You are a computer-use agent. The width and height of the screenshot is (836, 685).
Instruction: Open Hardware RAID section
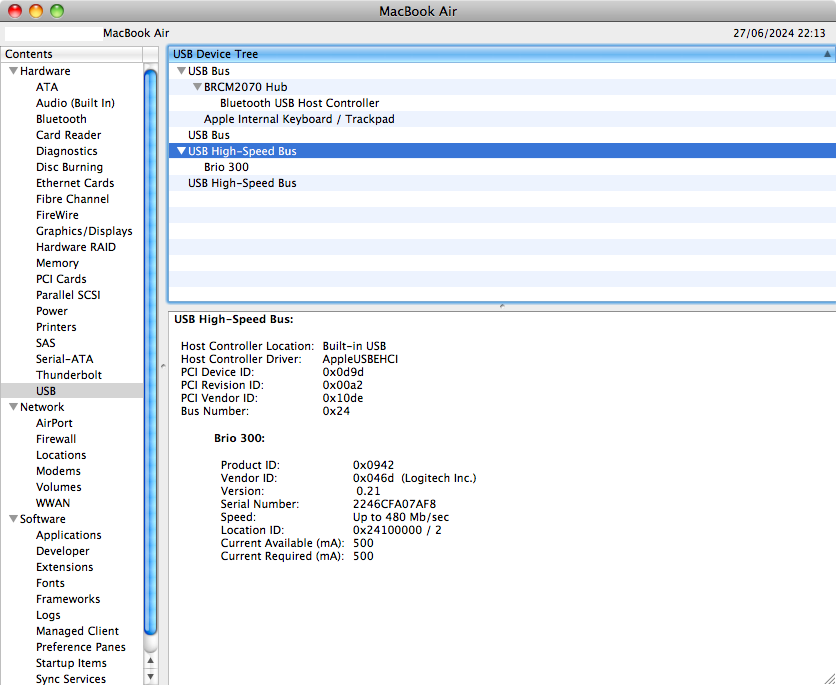(76, 247)
